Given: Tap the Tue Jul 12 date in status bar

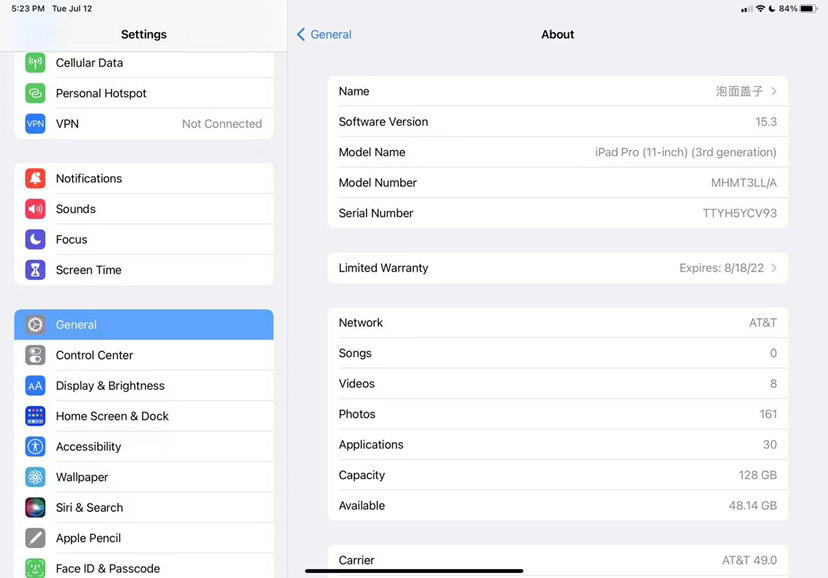Looking at the screenshot, I should pos(72,8).
